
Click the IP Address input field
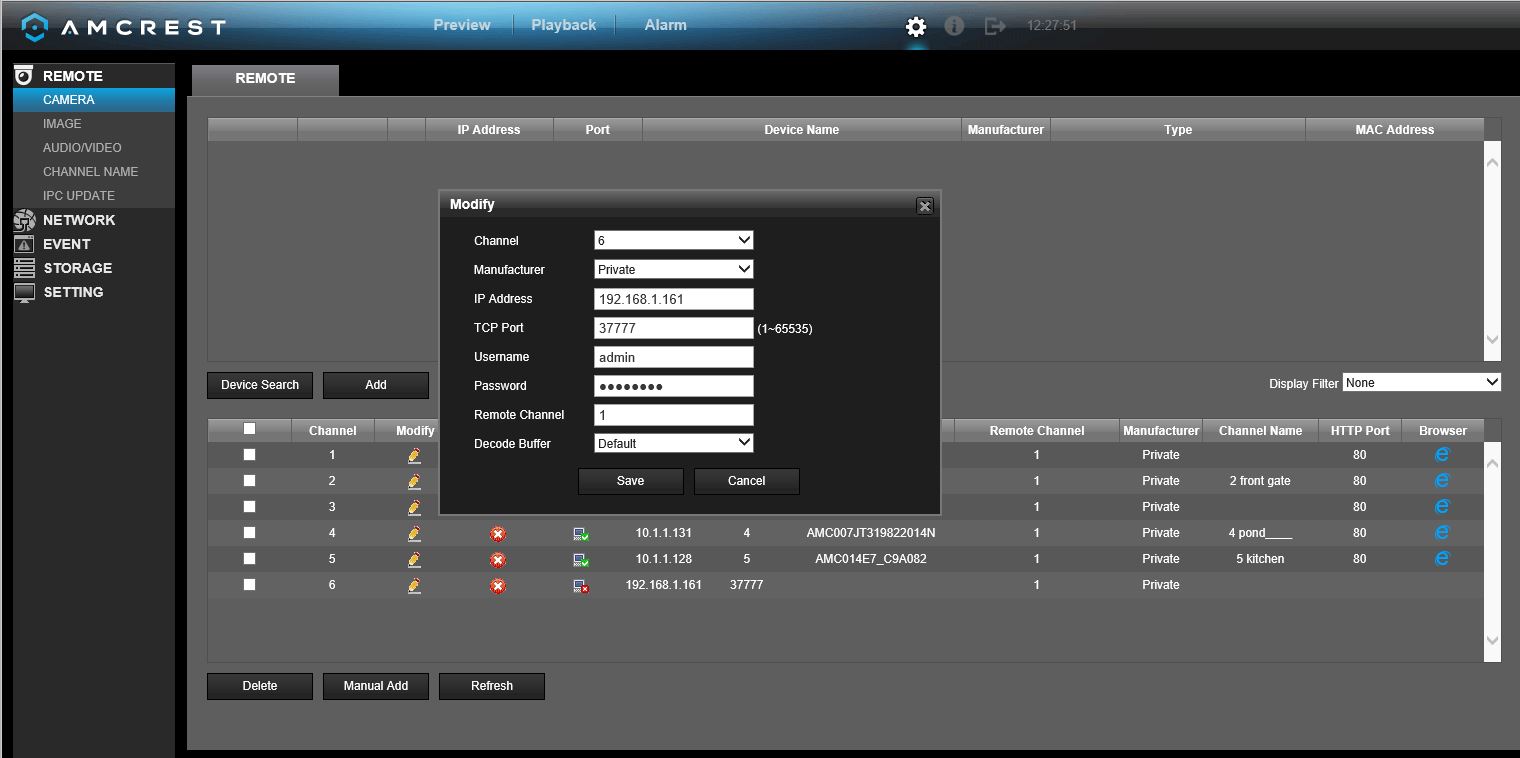673,299
